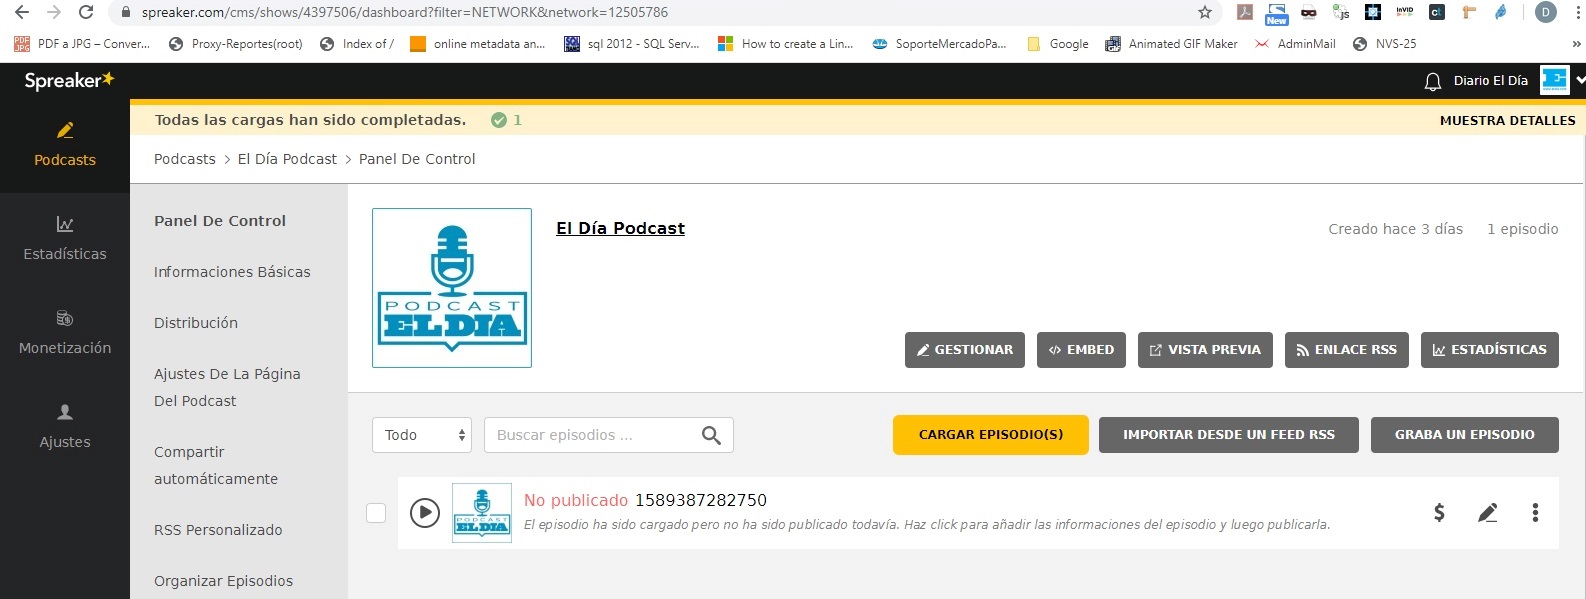Open the Distribución menu item

196,323
